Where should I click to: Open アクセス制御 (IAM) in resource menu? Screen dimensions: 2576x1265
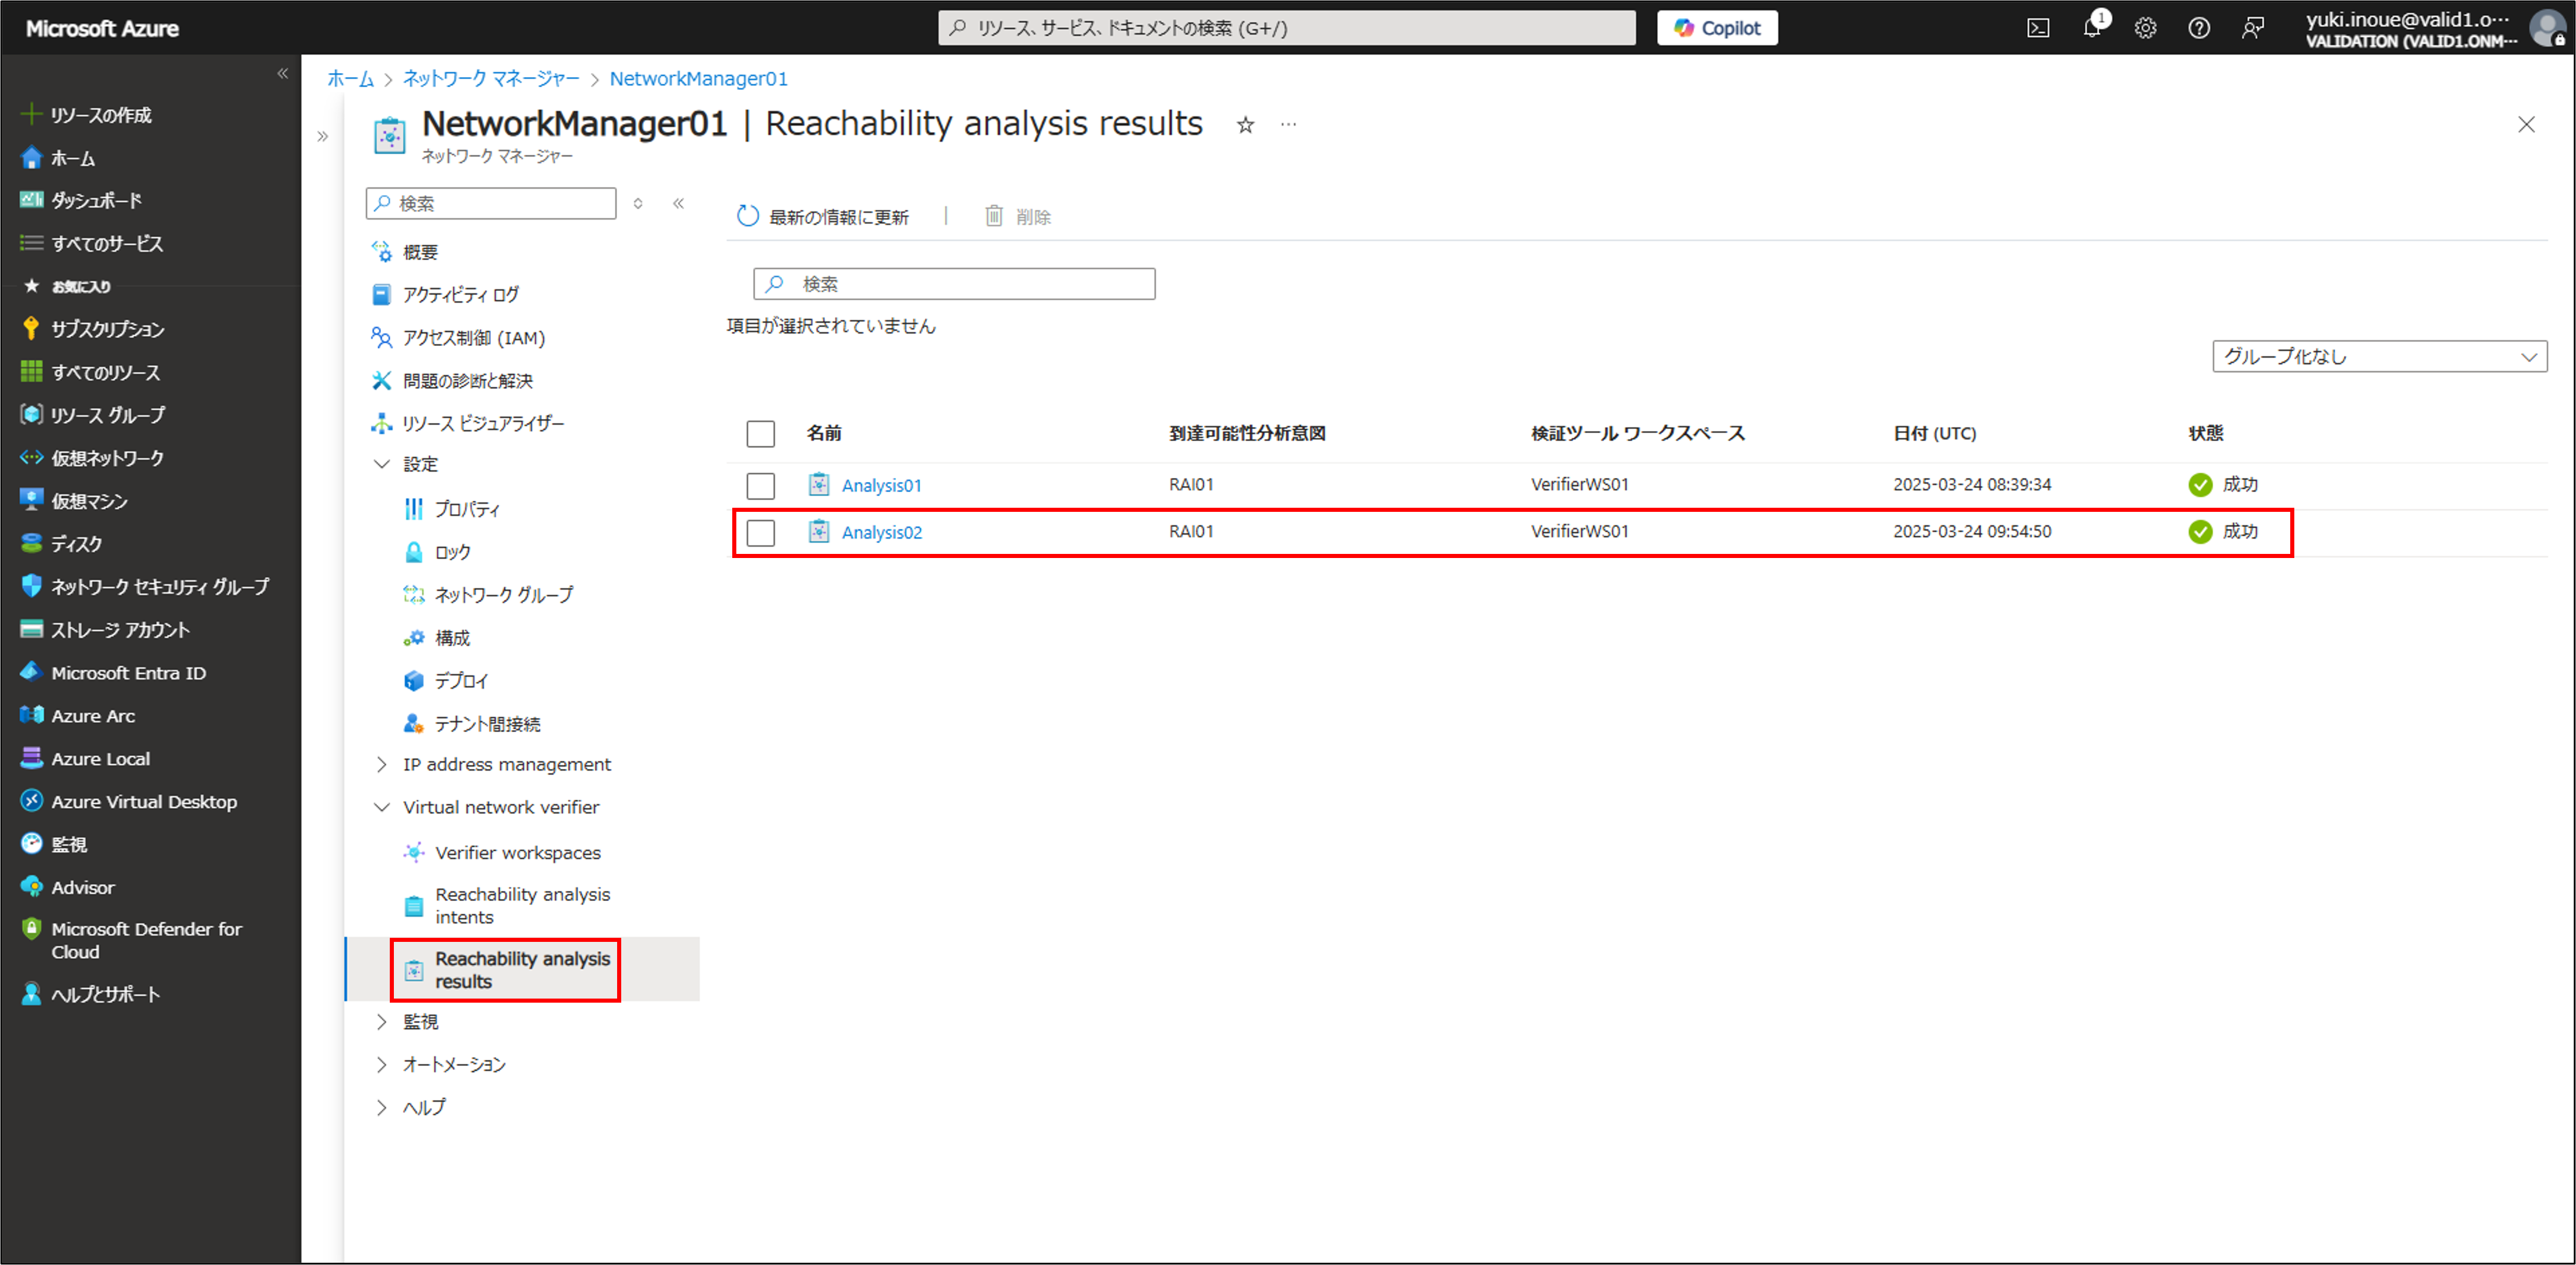point(458,338)
